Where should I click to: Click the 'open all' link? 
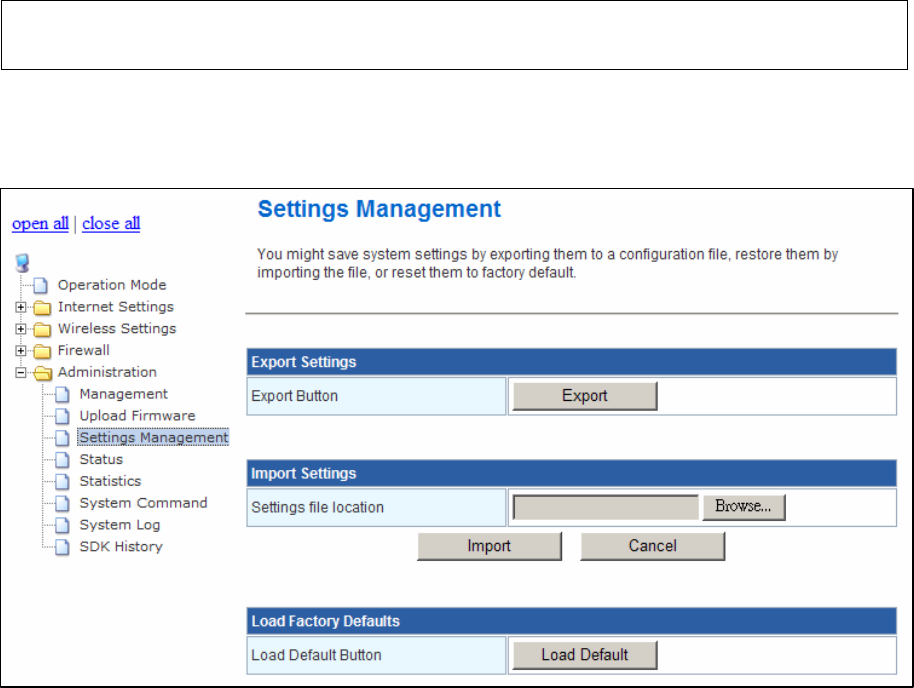40,223
